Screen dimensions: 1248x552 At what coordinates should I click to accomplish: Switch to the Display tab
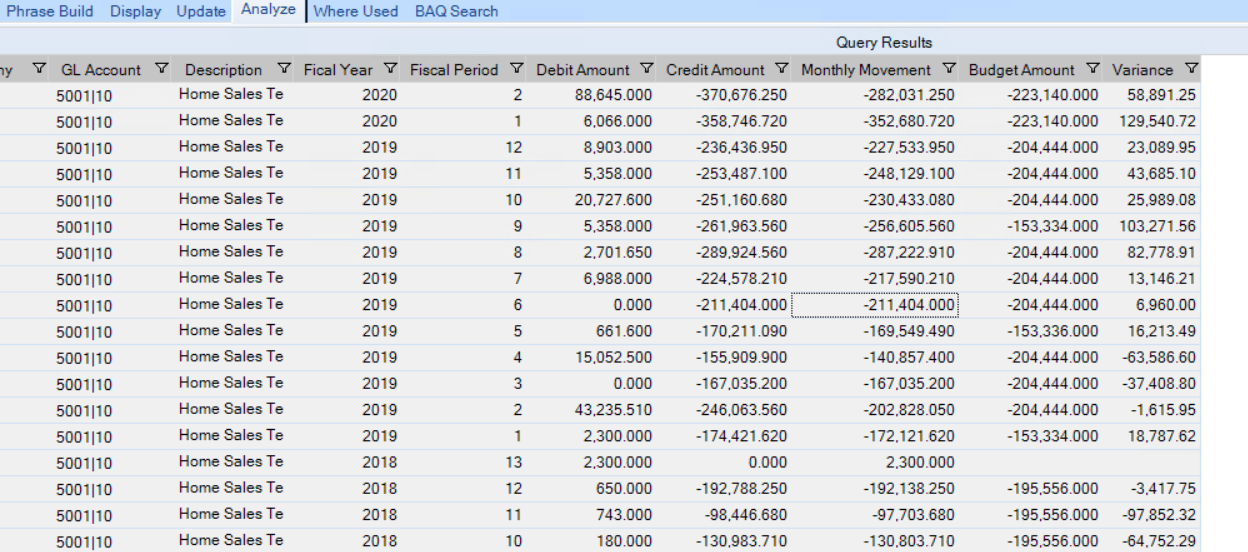(x=136, y=11)
